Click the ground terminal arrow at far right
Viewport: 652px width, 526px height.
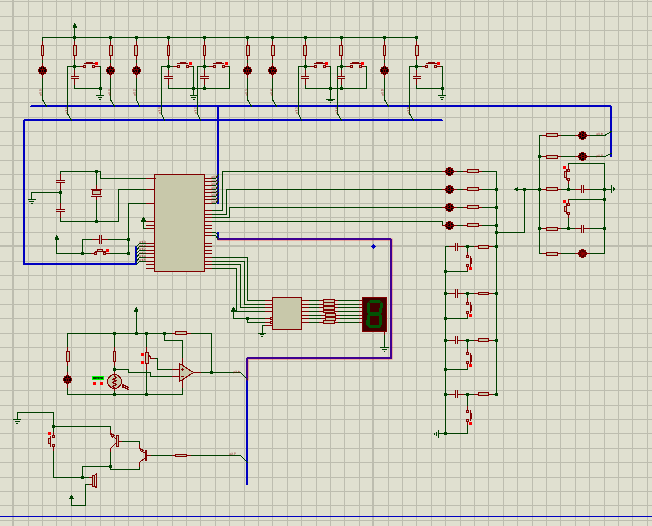[x=612, y=189]
